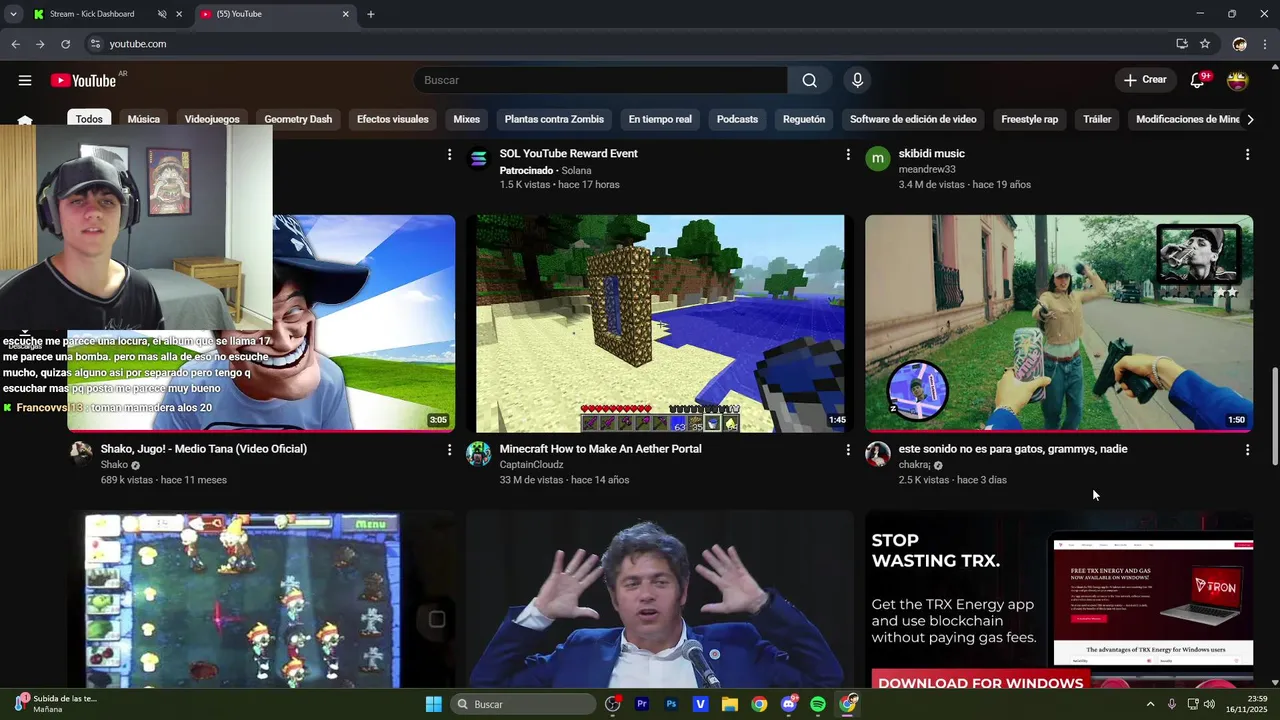Open Discord from taskbar

point(789,704)
